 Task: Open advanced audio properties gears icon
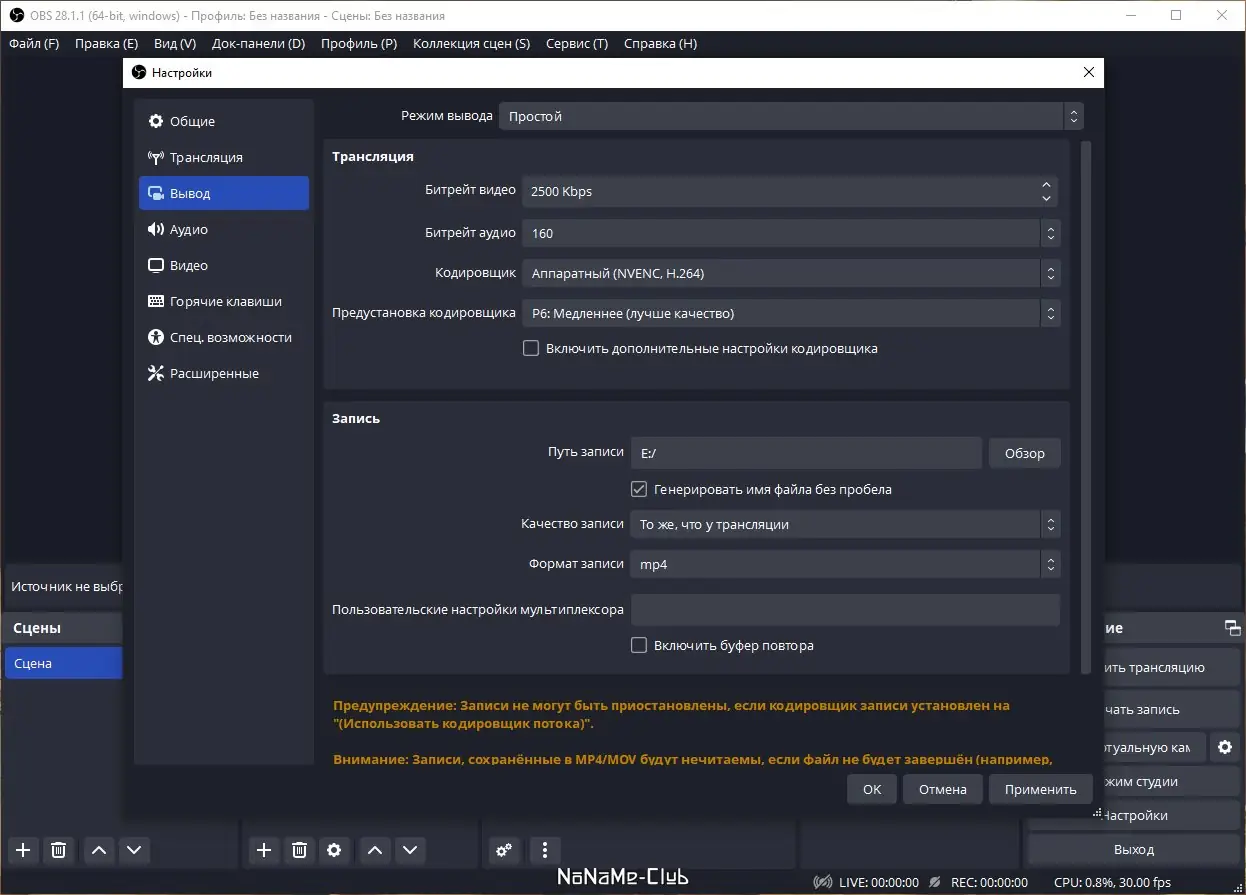504,850
